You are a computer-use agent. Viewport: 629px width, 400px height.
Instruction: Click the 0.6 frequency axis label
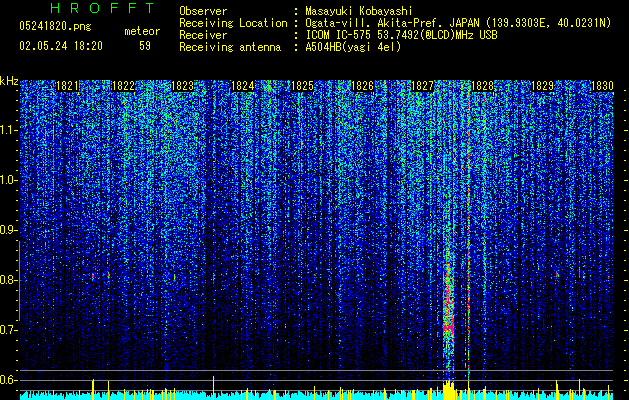click(x=8, y=380)
